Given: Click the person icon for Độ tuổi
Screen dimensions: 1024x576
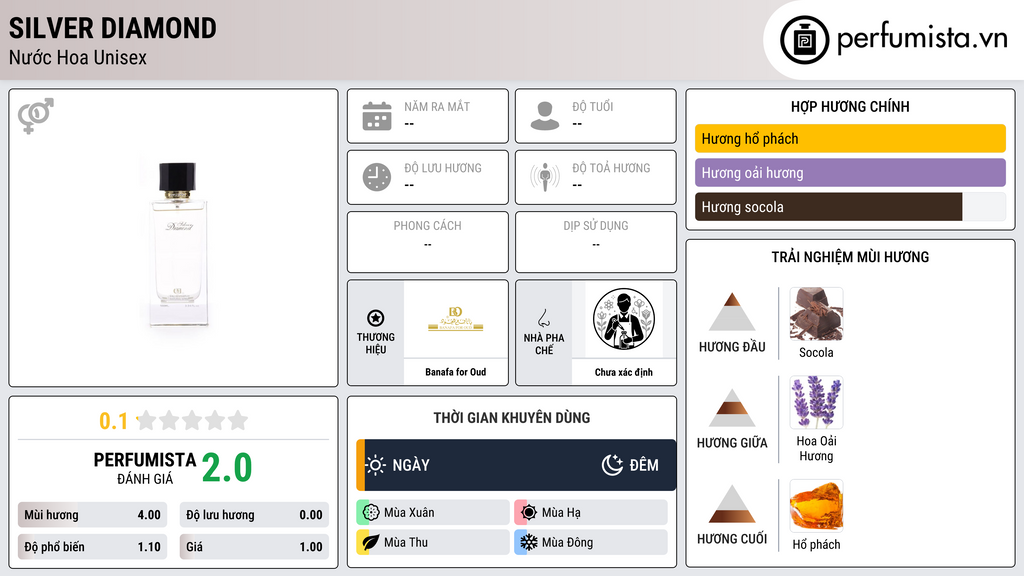Looking at the screenshot, I should click(x=545, y=116).
